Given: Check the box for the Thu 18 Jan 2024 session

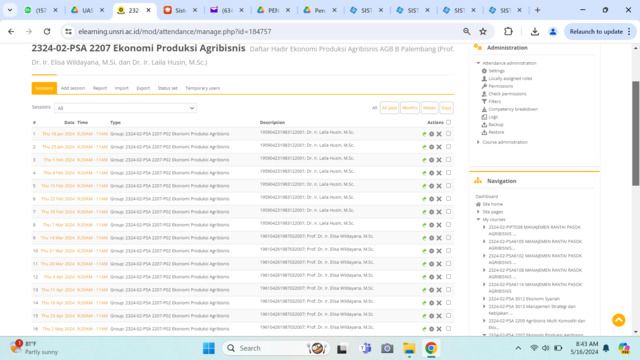Looking at the screenshot, I should pos(449,133).
